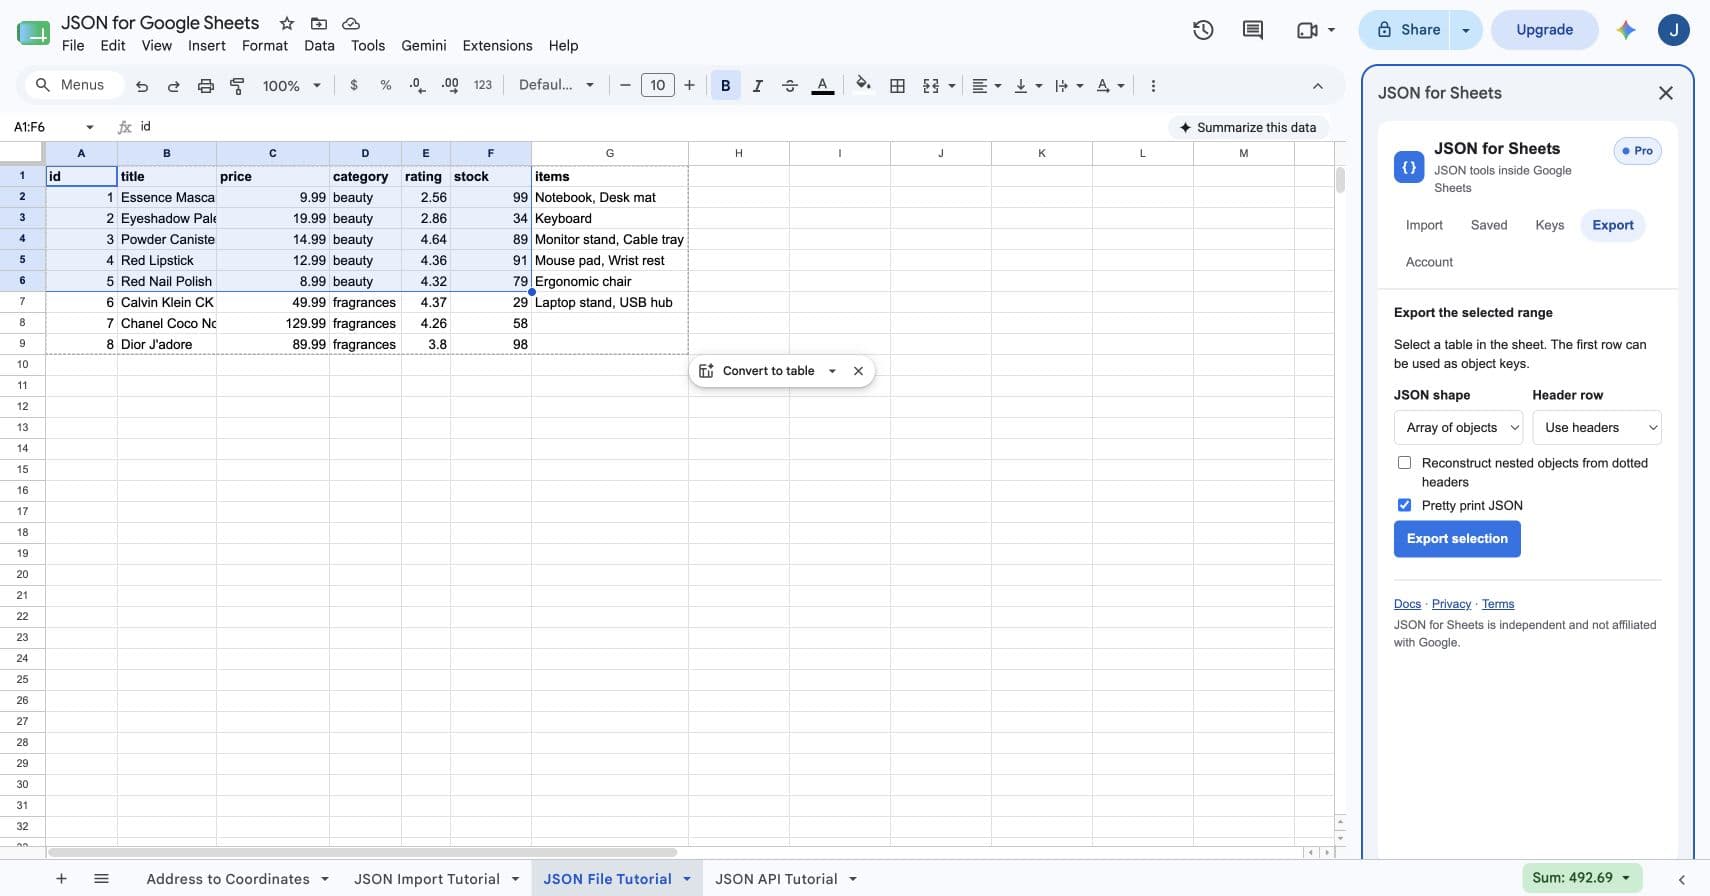Screen dimensions: 1710x896
Task: Apply strikethrough formatting
Action: pyautogui.click(x=789, y=86)
